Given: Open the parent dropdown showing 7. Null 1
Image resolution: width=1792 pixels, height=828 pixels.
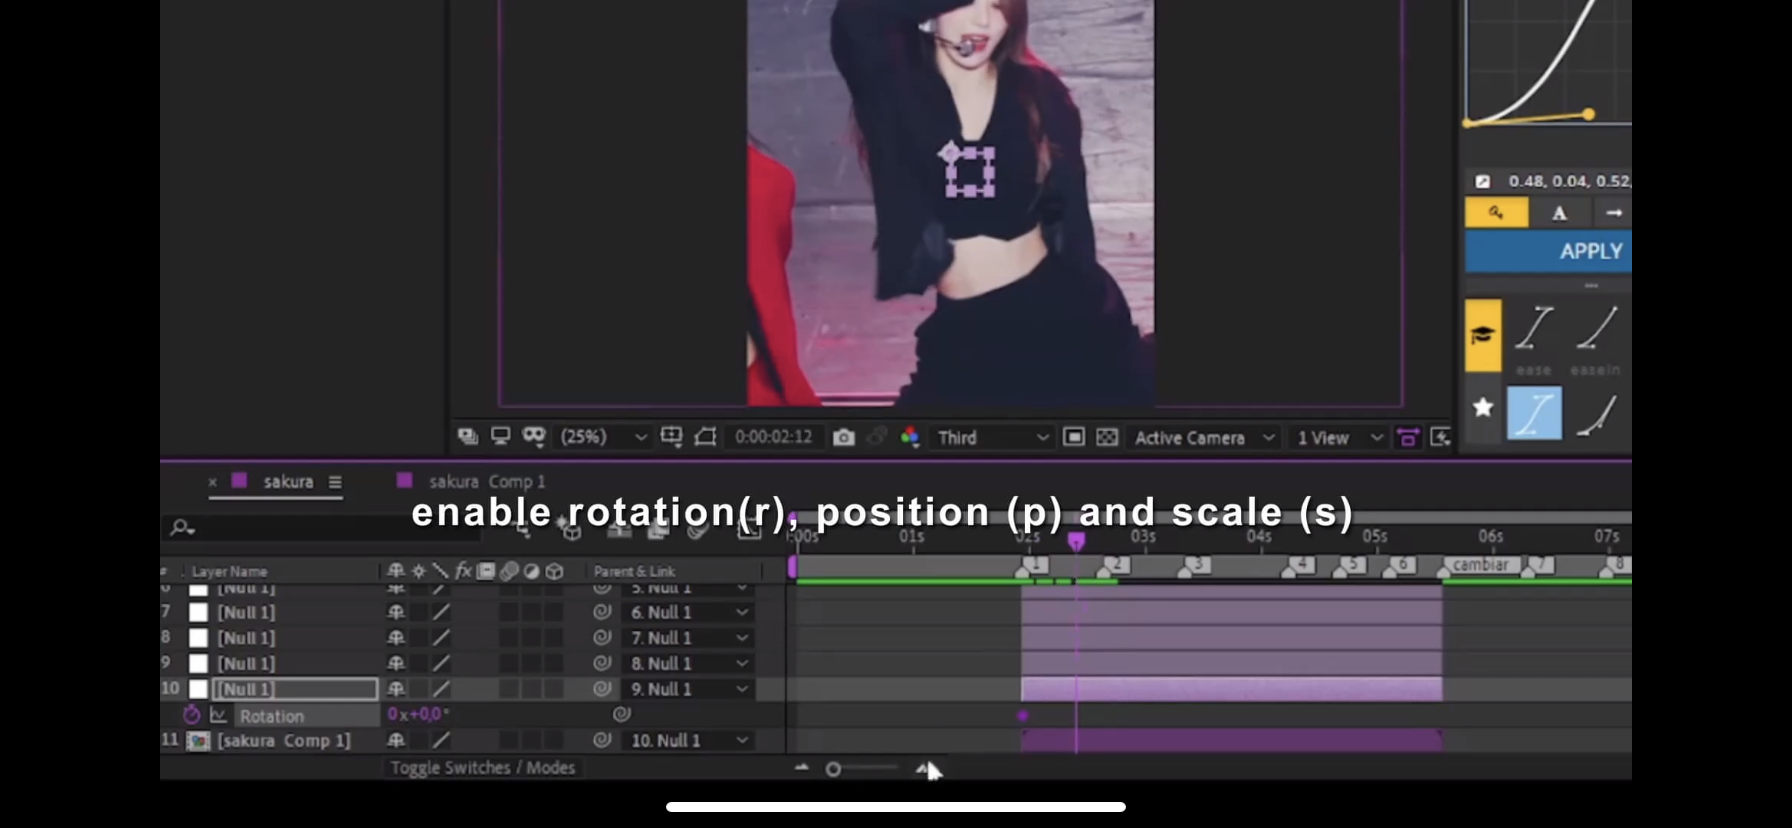Looking at the screenshot, I should [688, 637].
